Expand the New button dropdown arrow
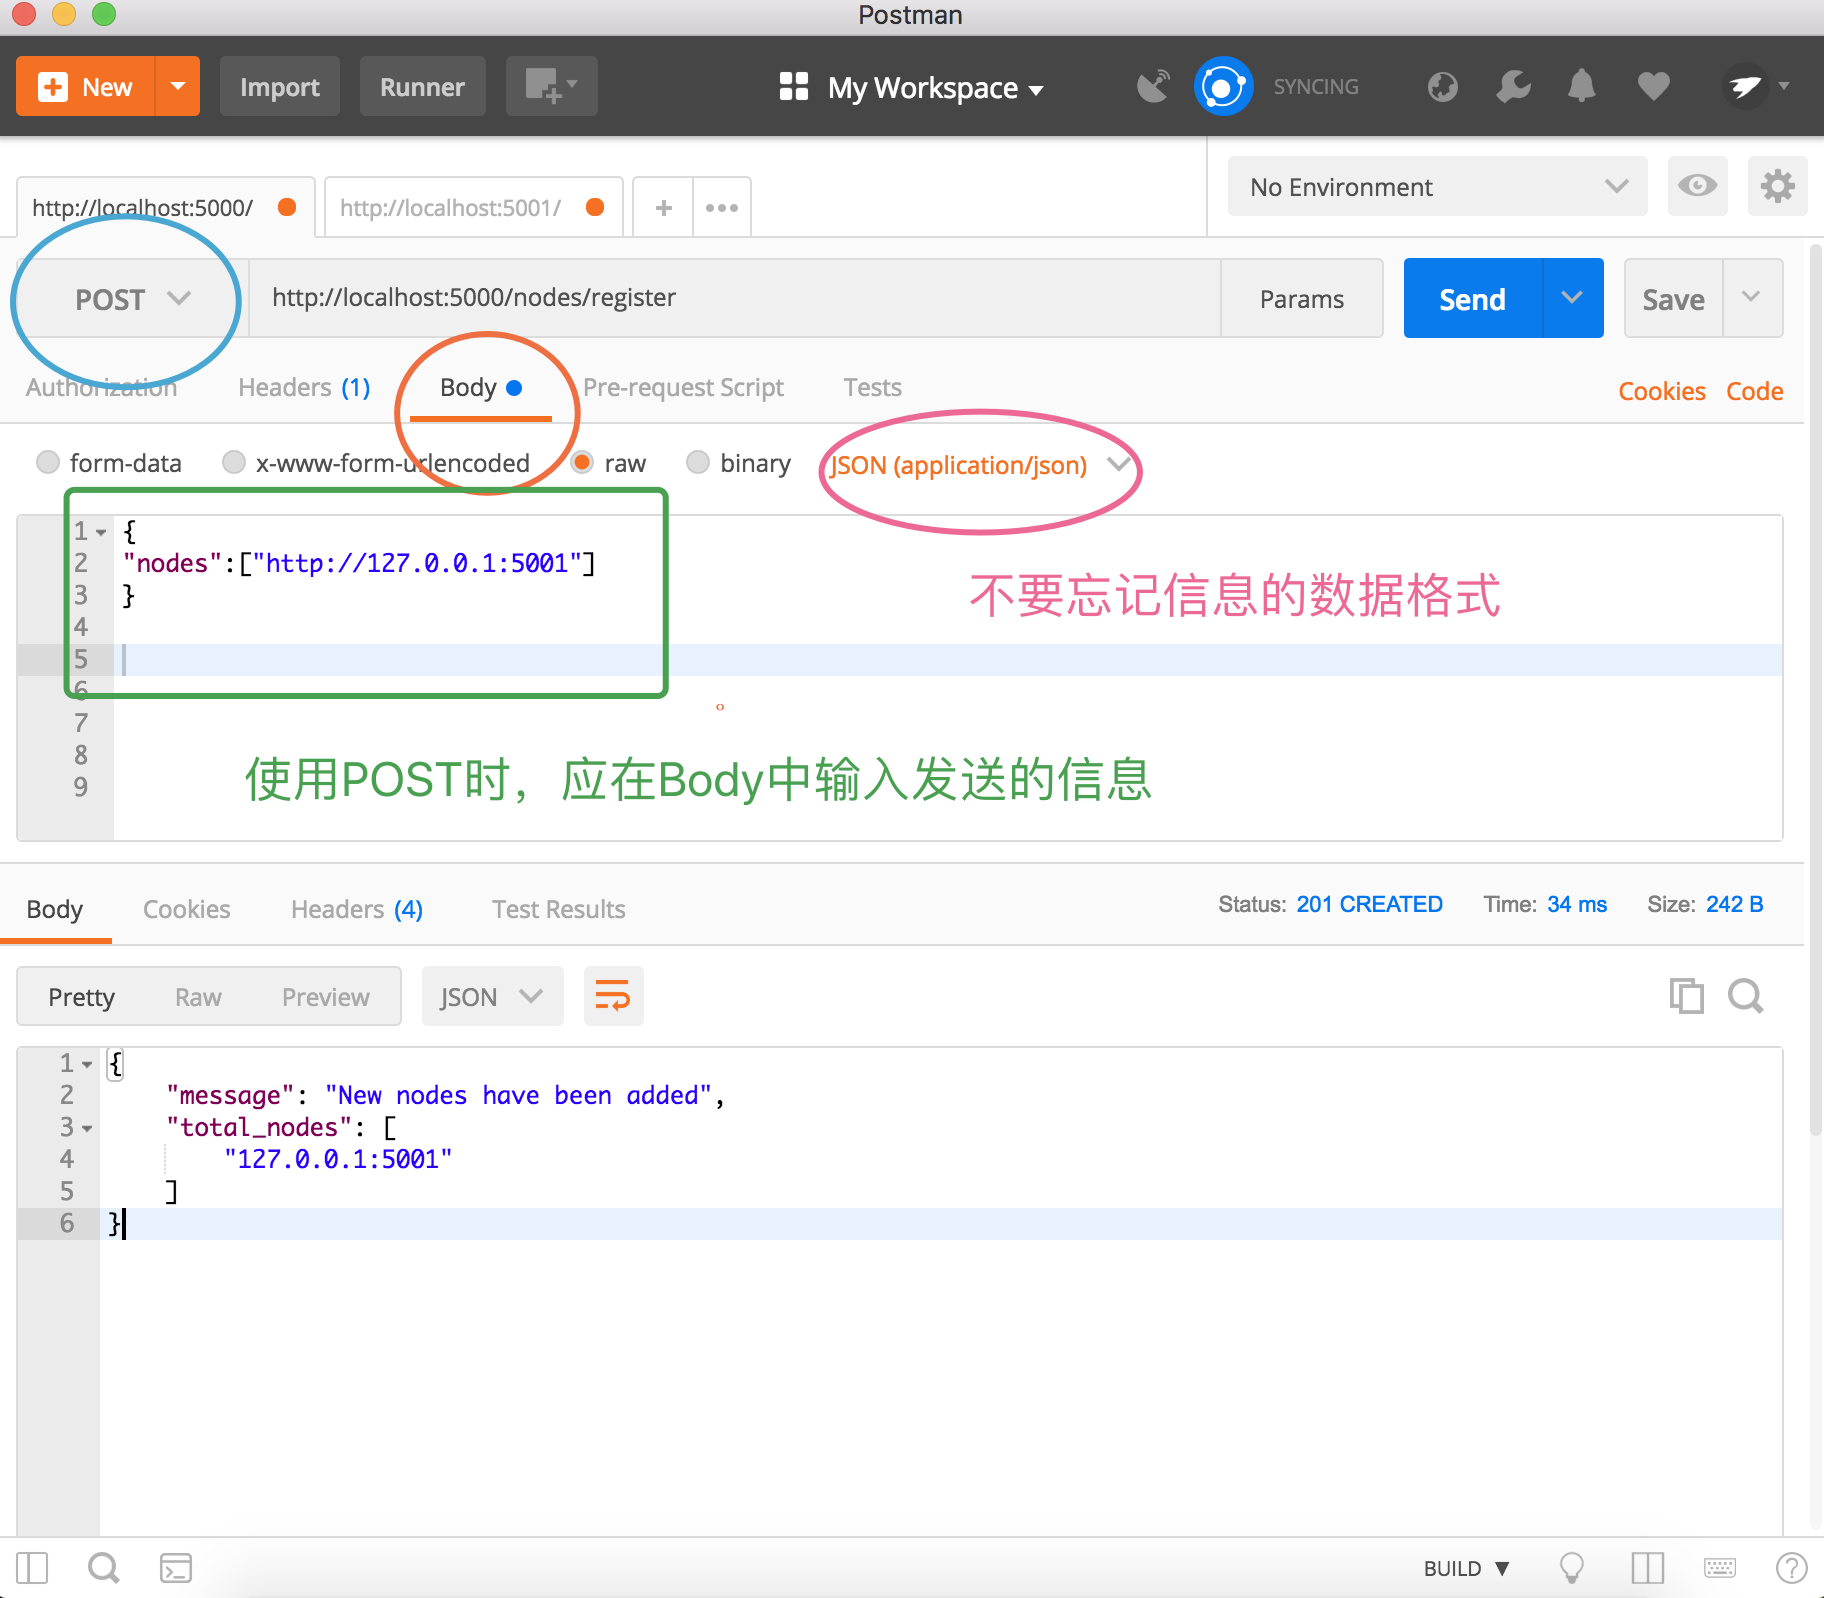1824x1598 pixels. (x=178, y=86)
